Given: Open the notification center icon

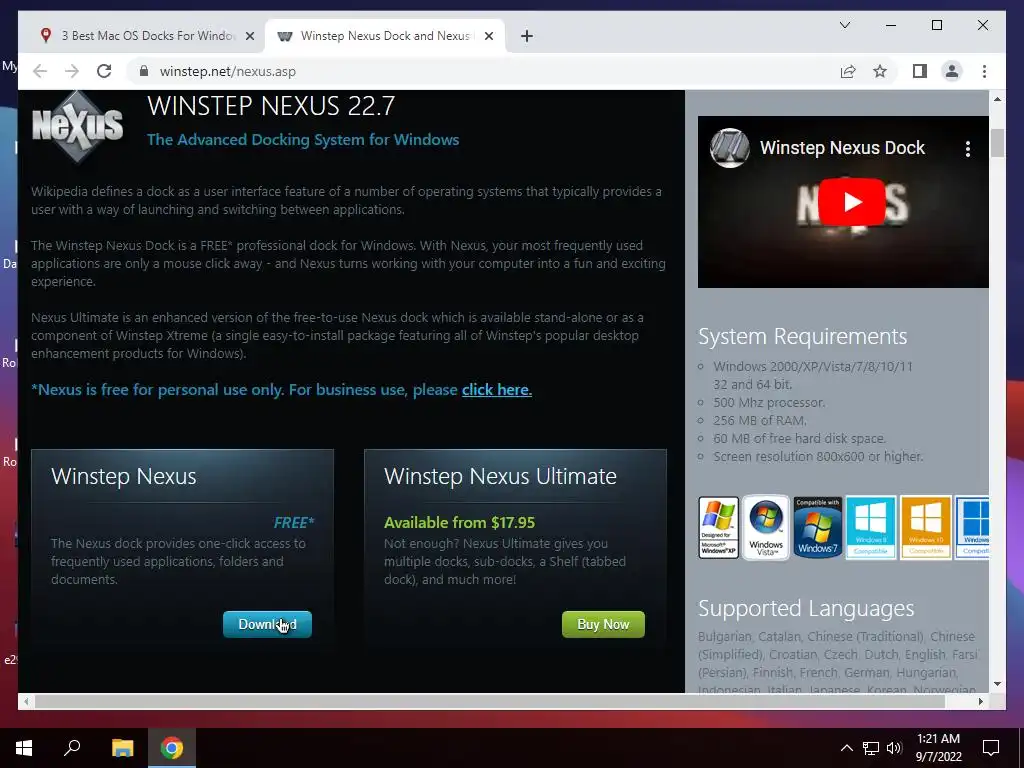Looking at the screenshot, I should pos(991,748).
